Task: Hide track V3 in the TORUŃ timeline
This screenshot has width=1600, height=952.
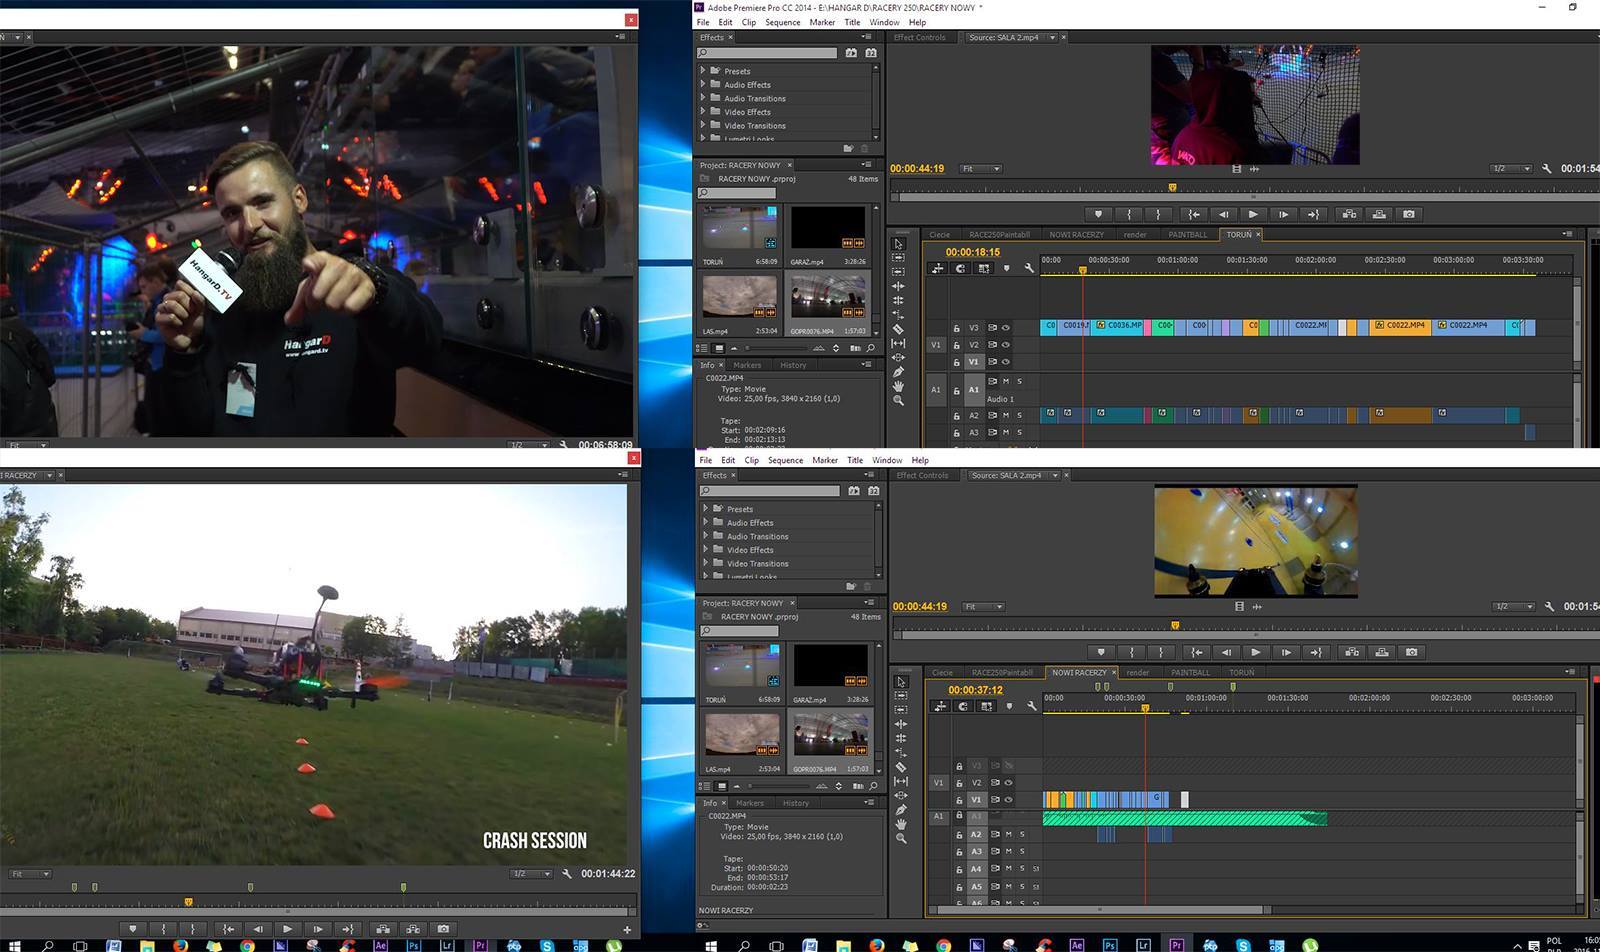Action: click(x=1006, y=327)
